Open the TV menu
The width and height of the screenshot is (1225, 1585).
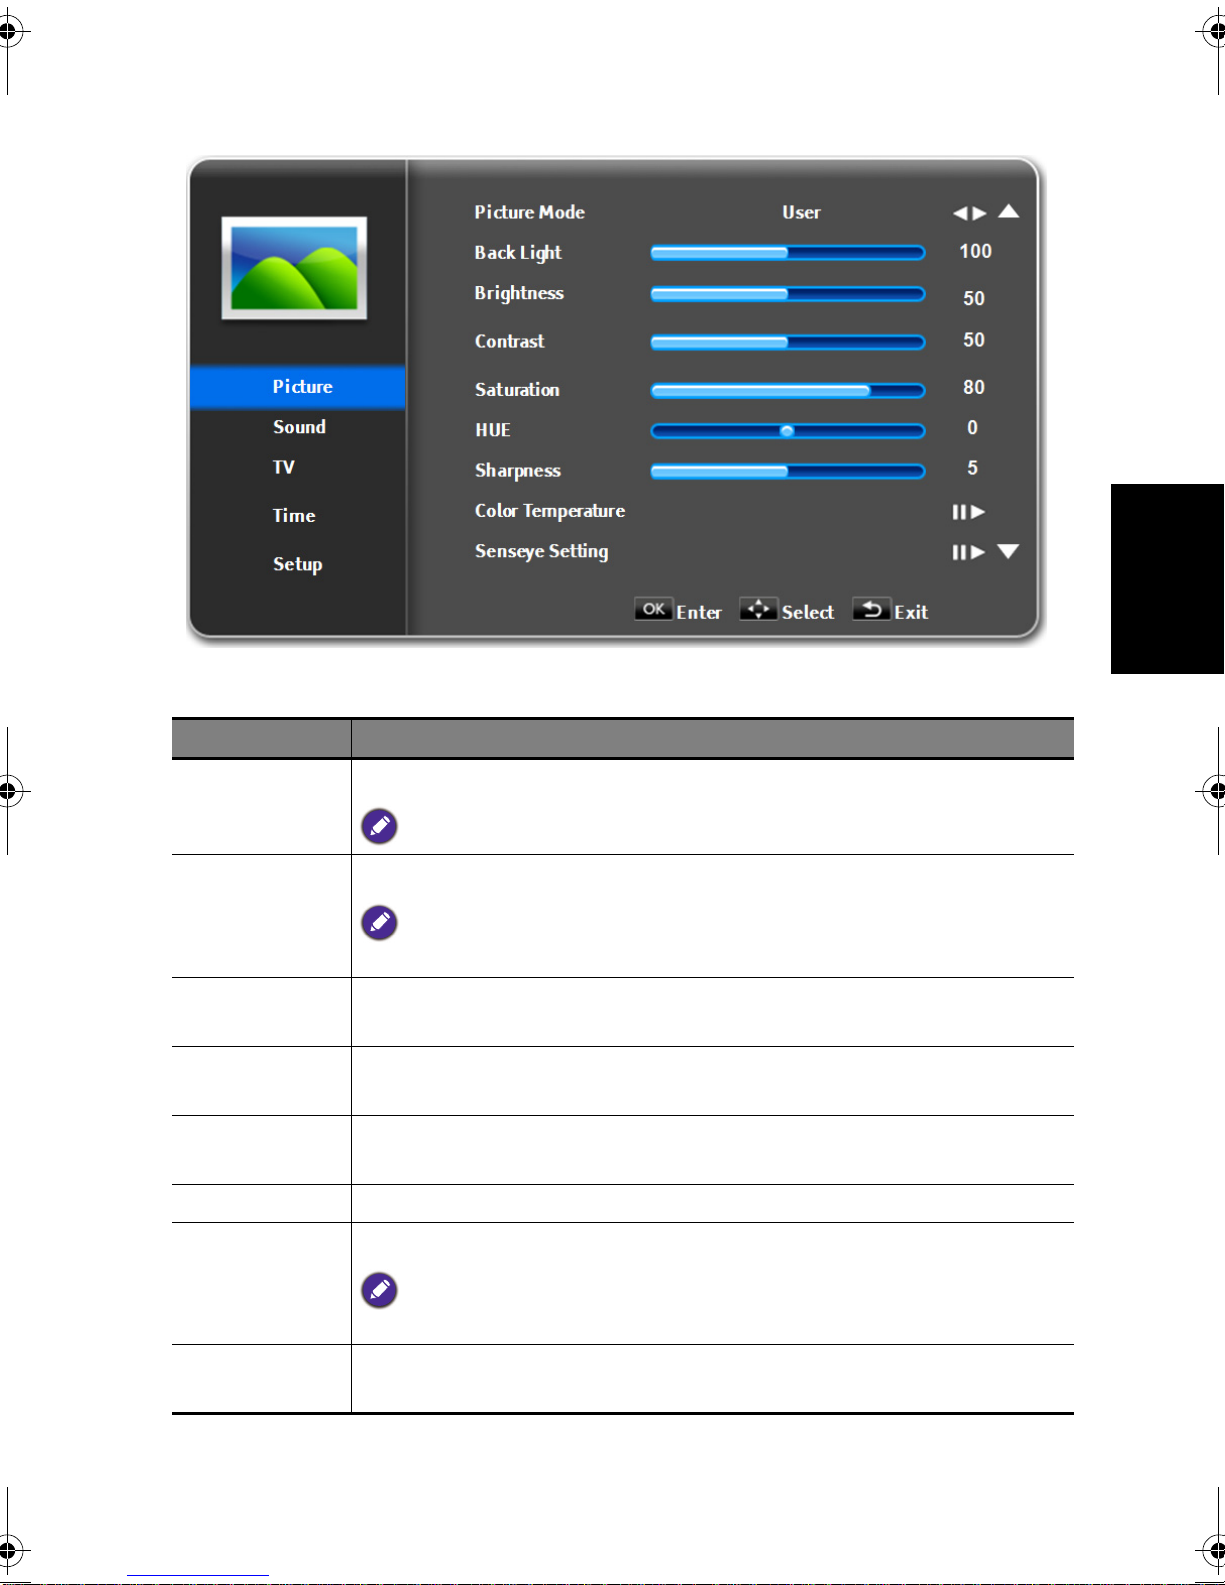tap(284, 467)
